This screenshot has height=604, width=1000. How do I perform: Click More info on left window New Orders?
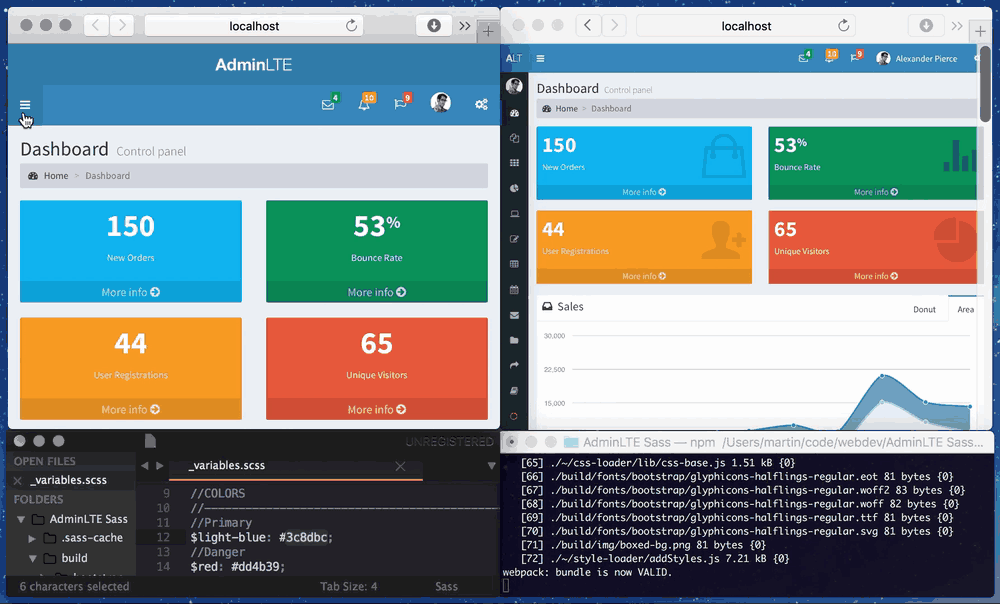click(x=131, y=292)
